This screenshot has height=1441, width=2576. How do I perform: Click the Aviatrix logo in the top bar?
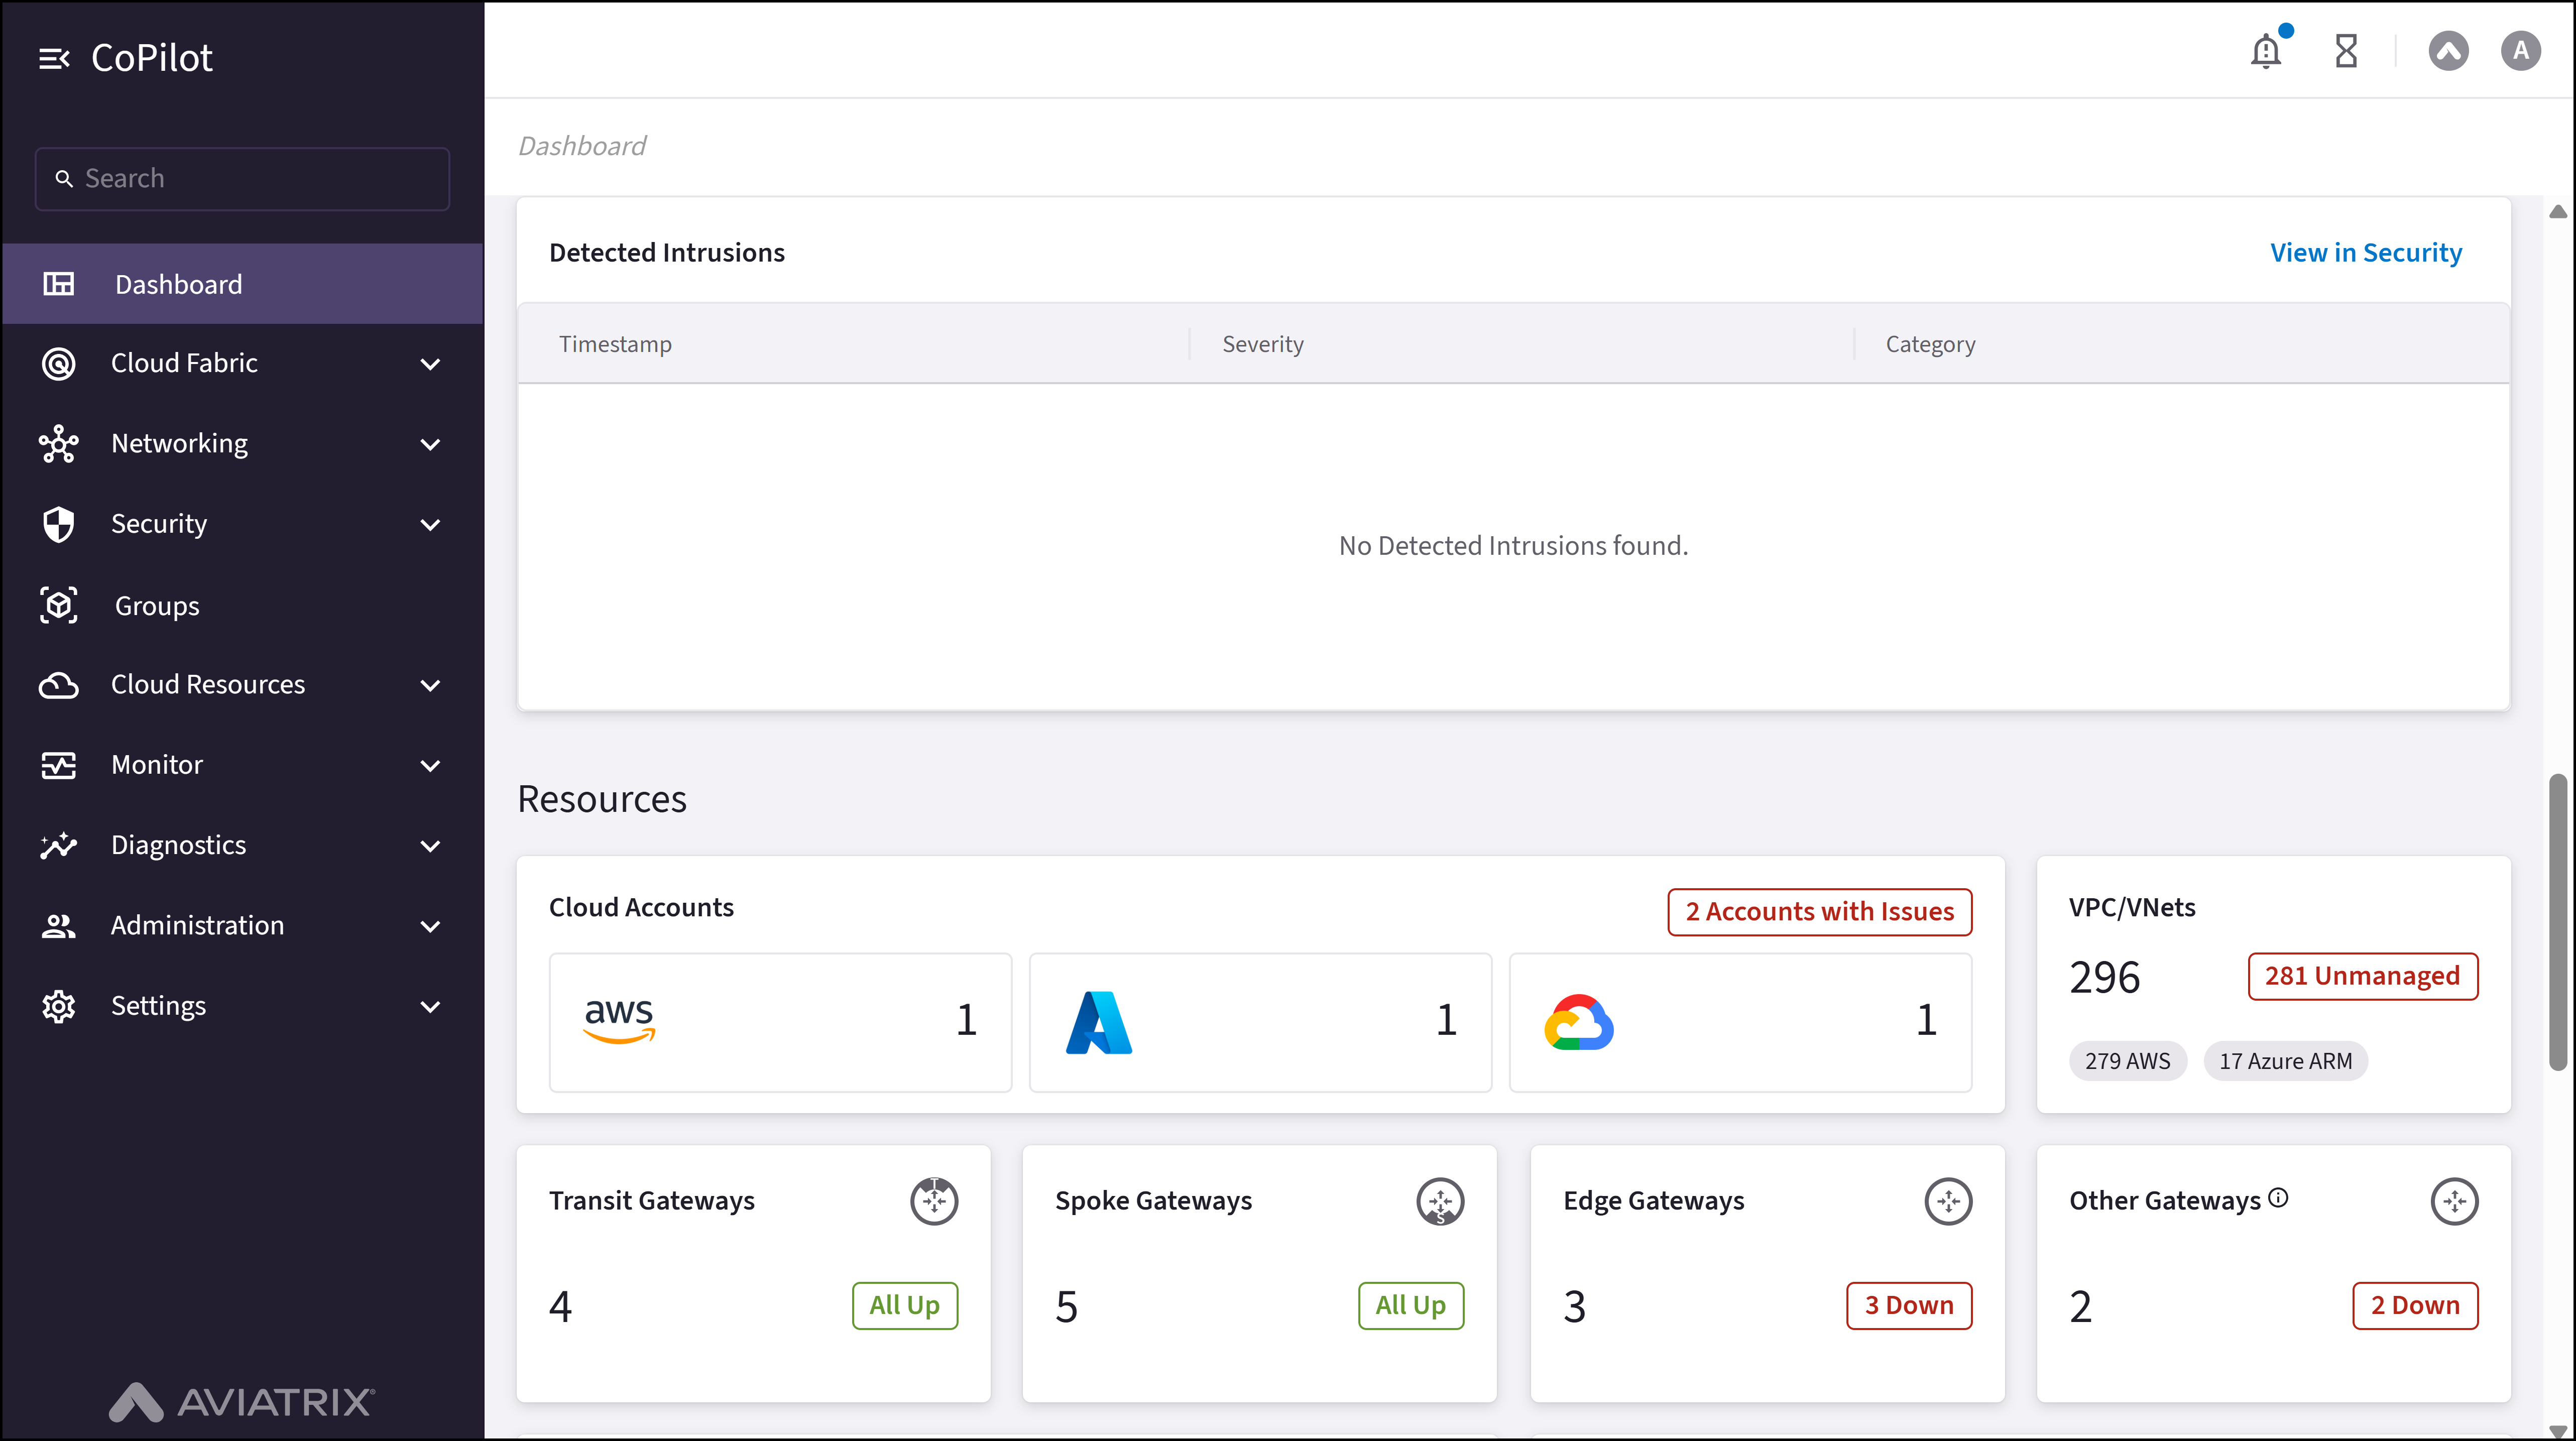[2447, 50]
